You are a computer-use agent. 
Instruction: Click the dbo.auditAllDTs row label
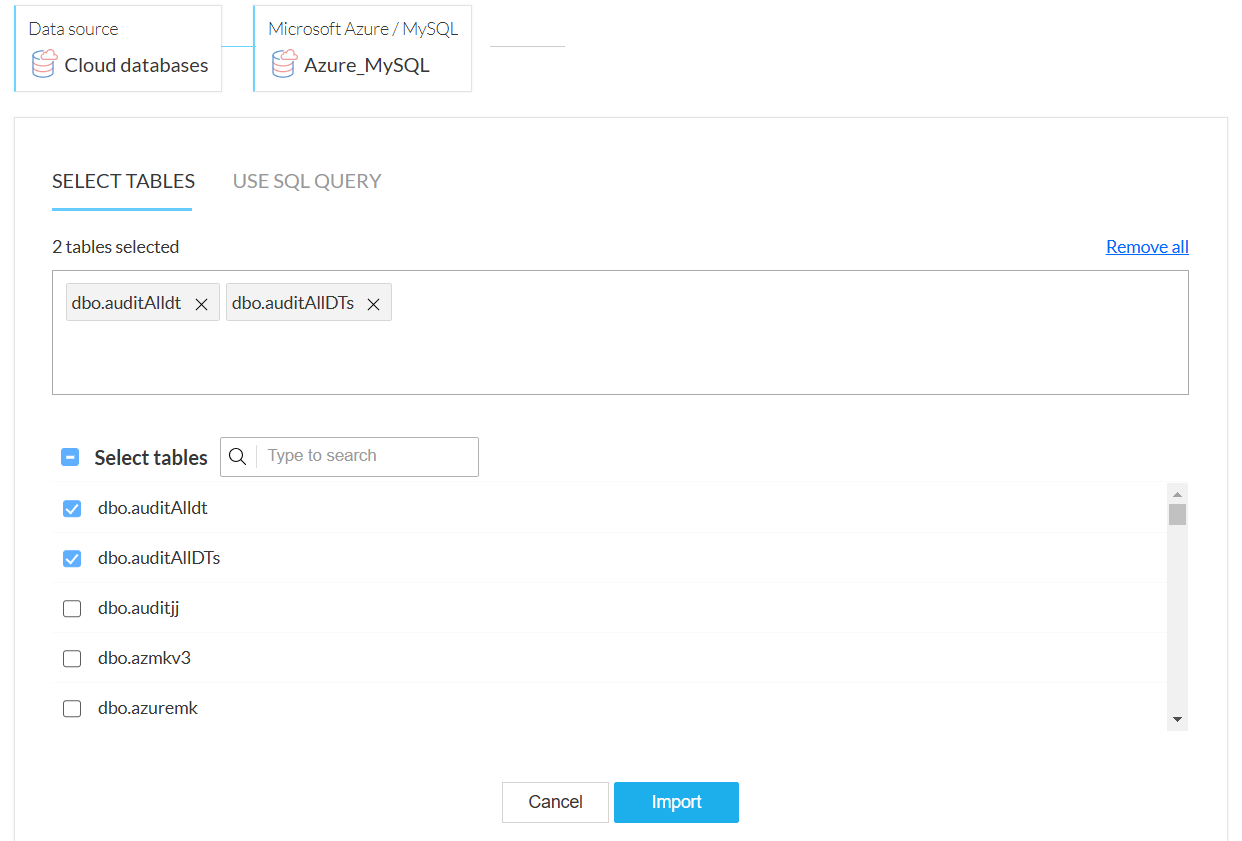point(159,558)
